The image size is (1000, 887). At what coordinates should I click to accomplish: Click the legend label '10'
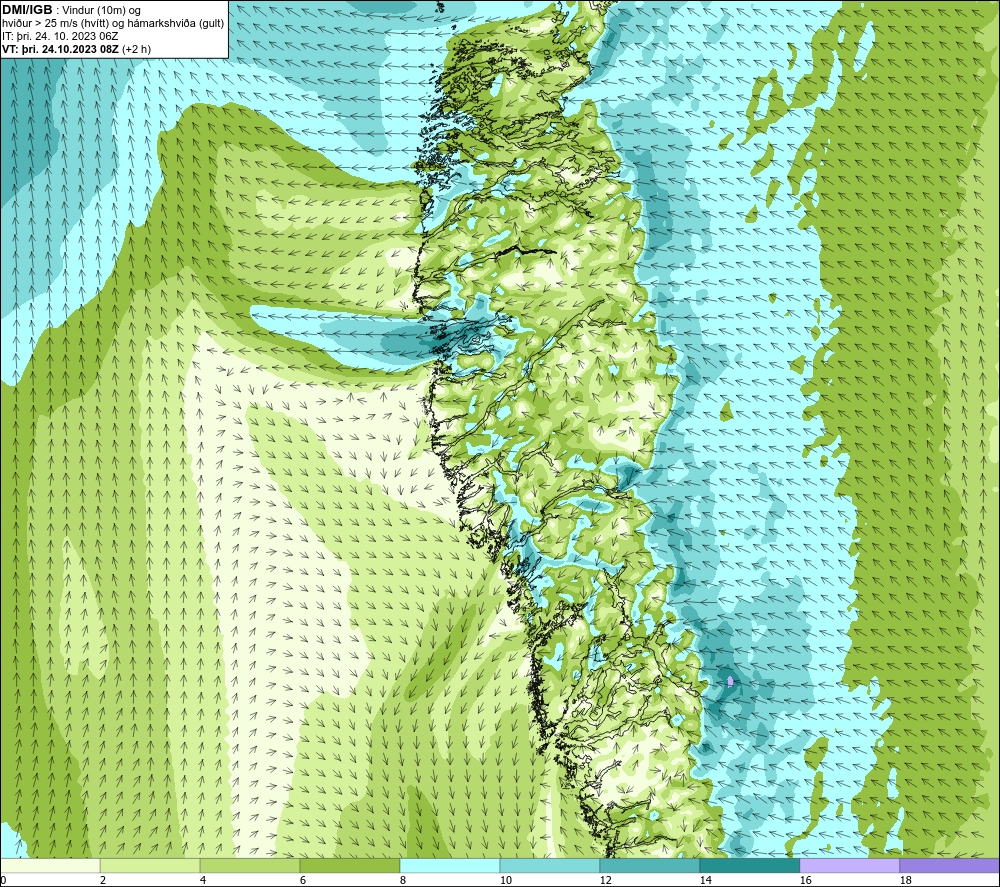click(x=505, y=880)
